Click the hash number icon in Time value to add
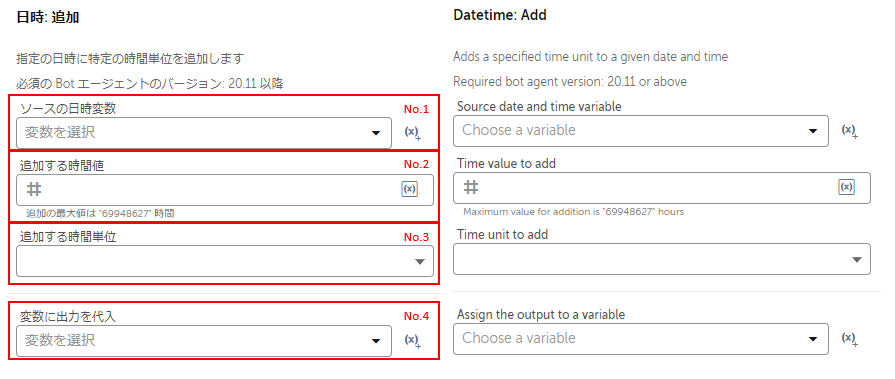 471,187
